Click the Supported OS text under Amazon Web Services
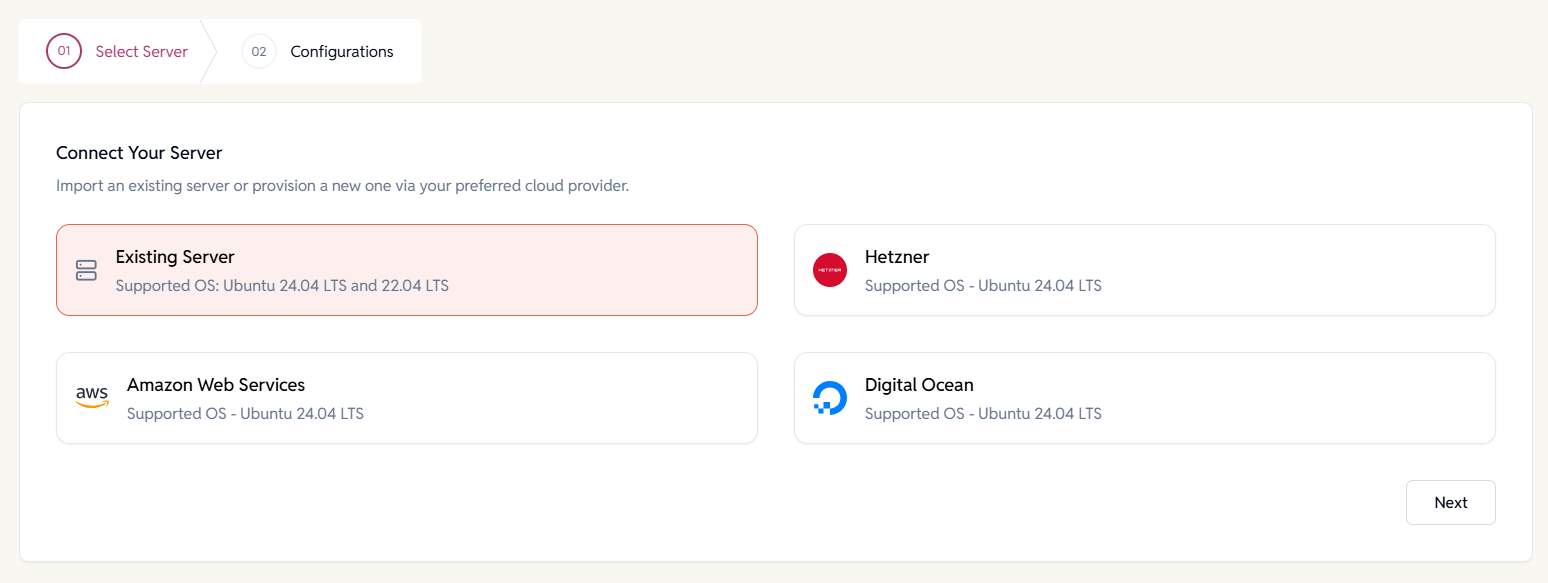 tap(245, 414)
